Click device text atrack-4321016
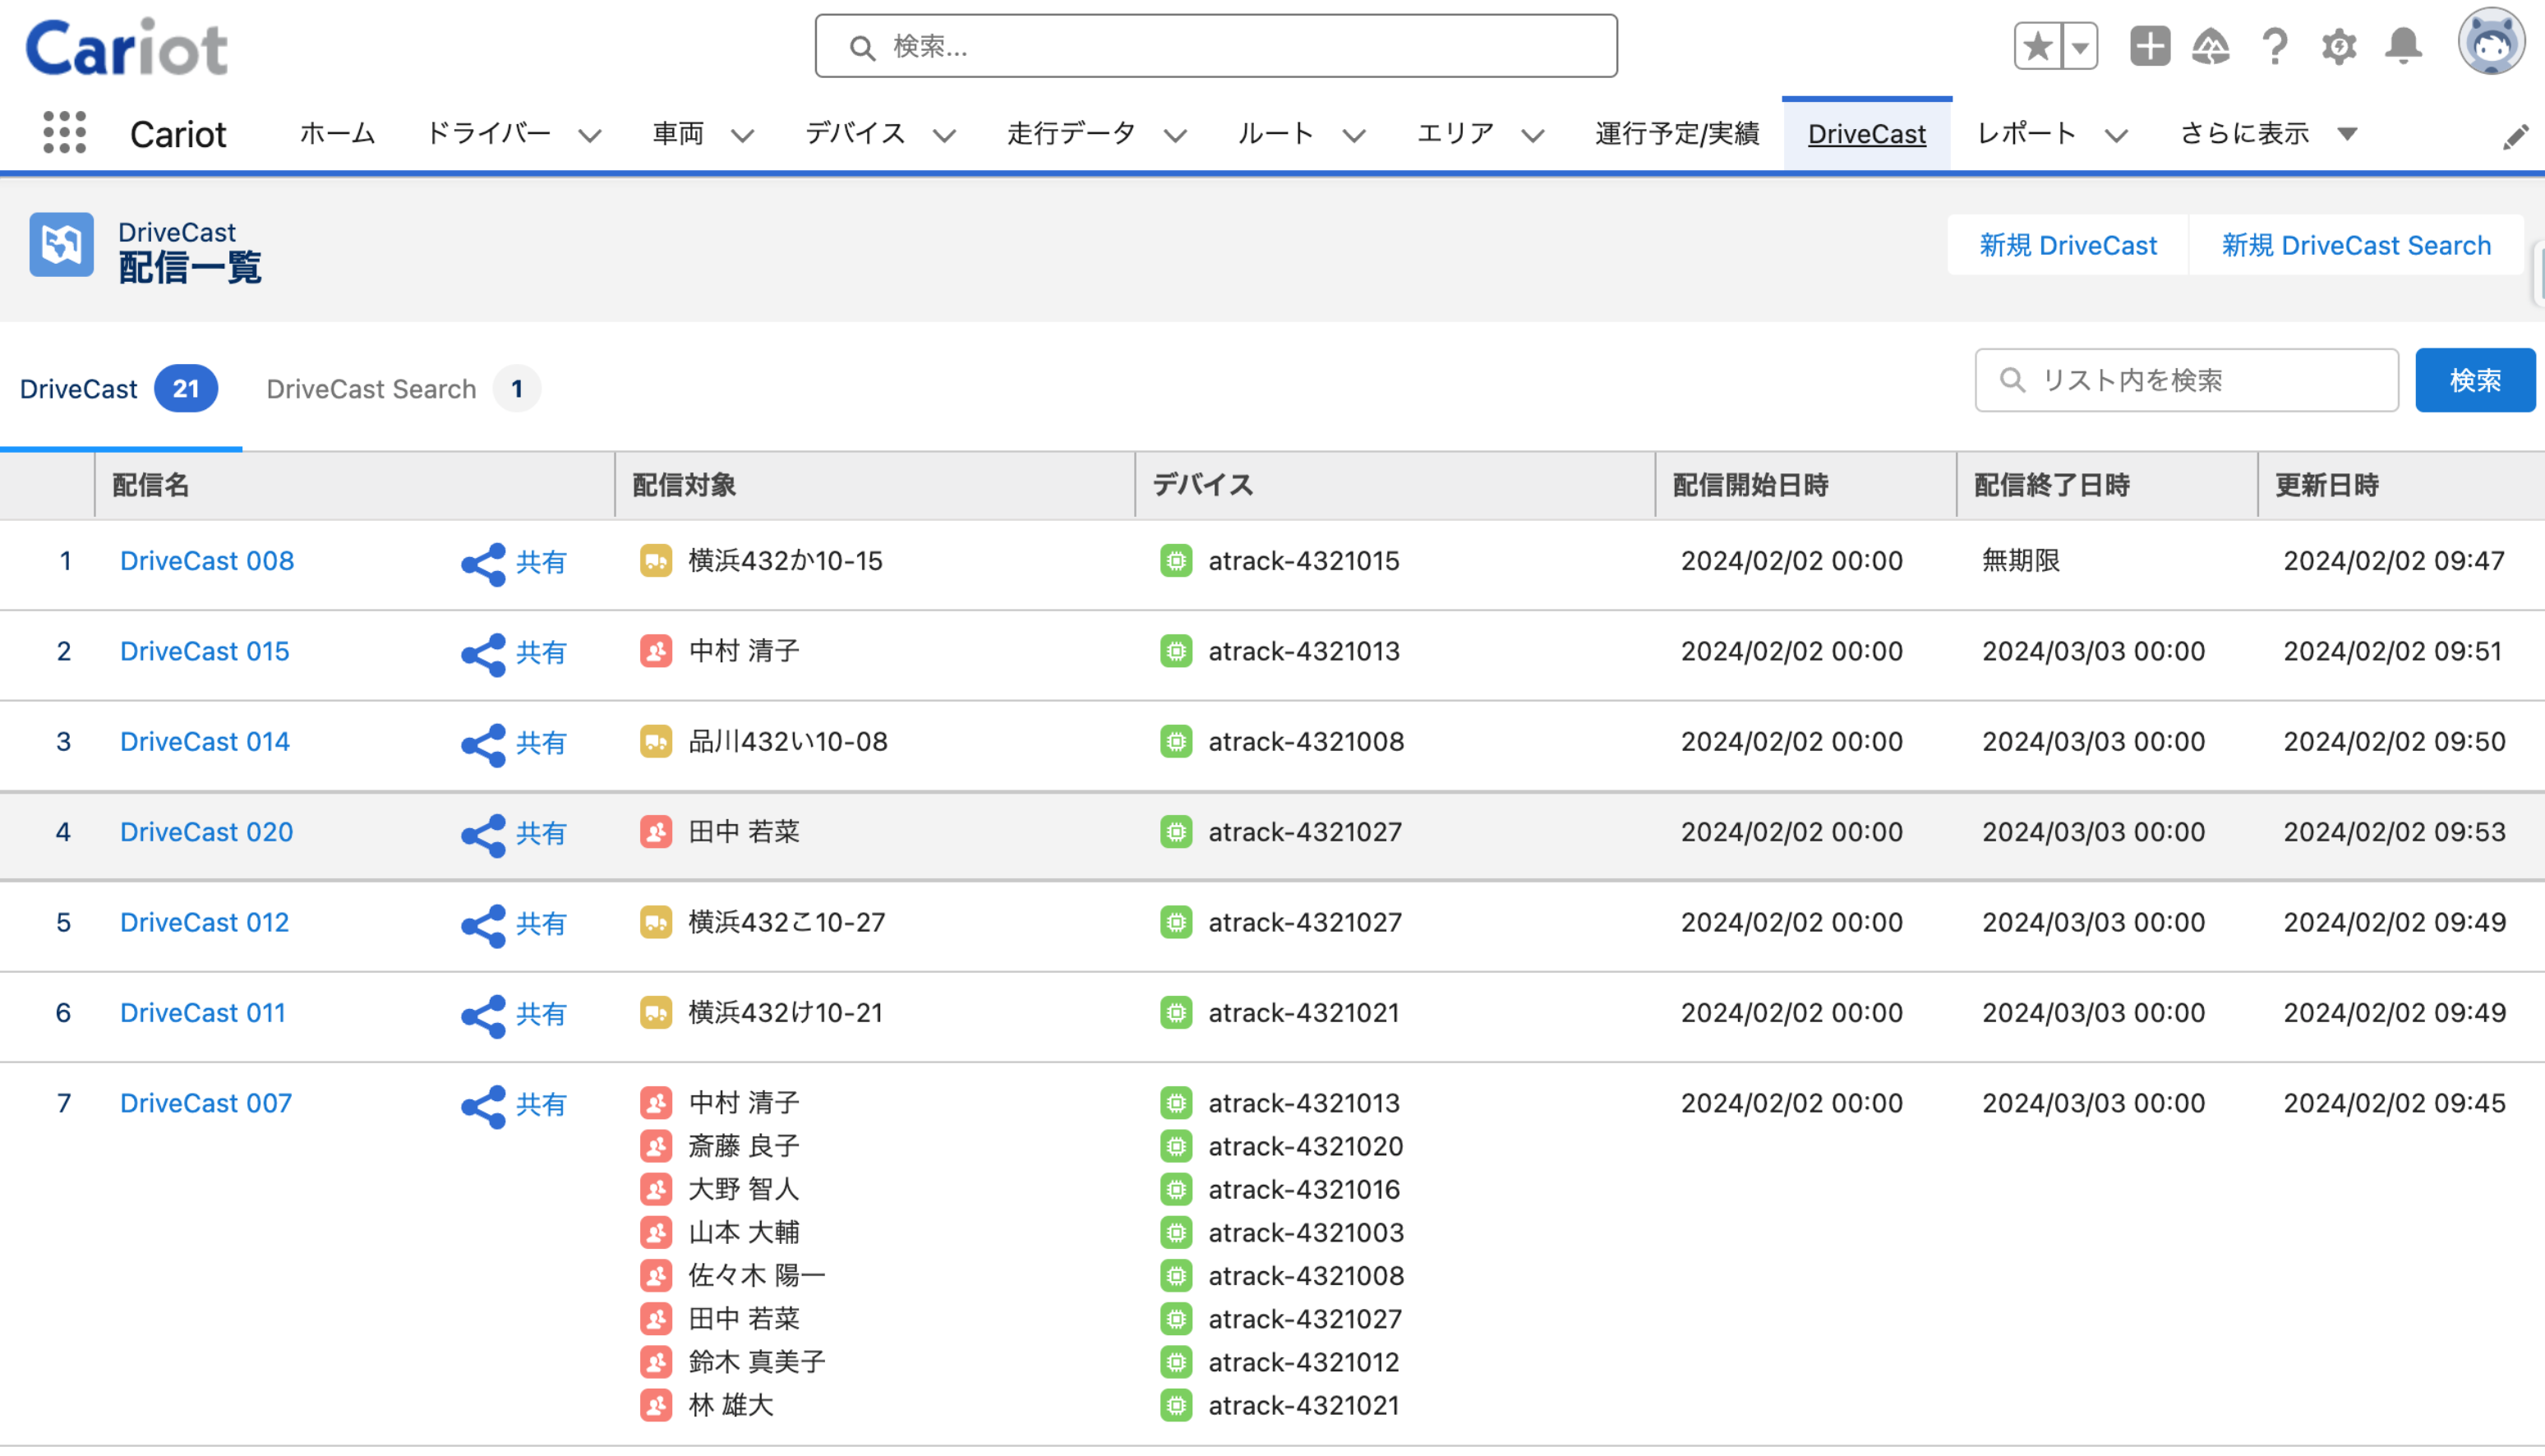Screen dimensions: 2545x1456 (1304, 1189)
